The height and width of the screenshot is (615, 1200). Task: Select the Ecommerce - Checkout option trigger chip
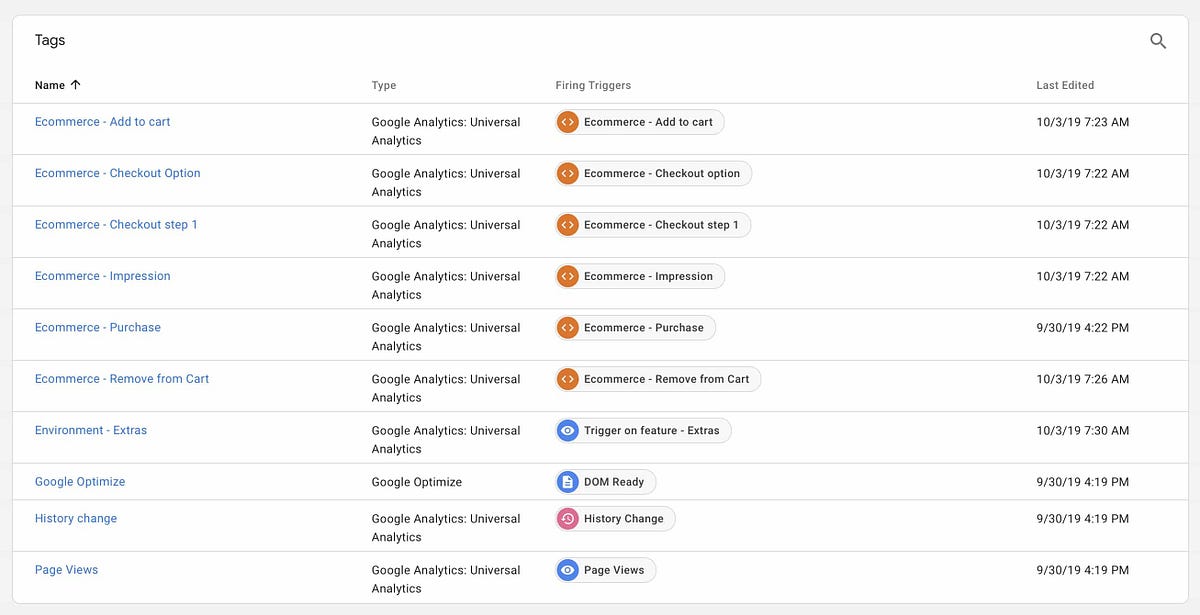click(653, 173)
